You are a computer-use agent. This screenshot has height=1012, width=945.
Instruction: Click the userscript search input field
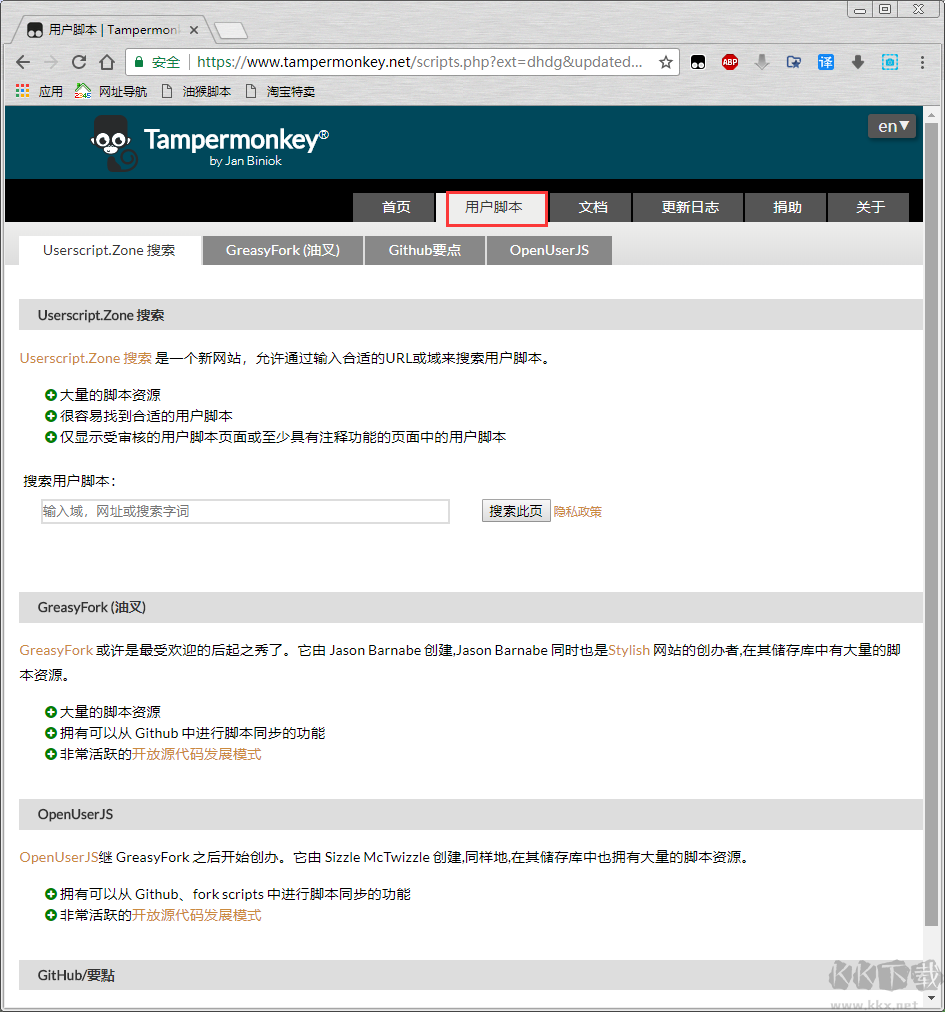coord(245,511)
